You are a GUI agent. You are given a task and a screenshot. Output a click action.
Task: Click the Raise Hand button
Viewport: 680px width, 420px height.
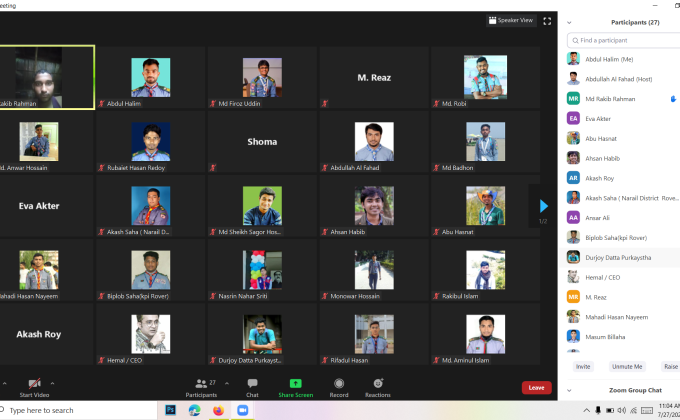coord(670,367)
